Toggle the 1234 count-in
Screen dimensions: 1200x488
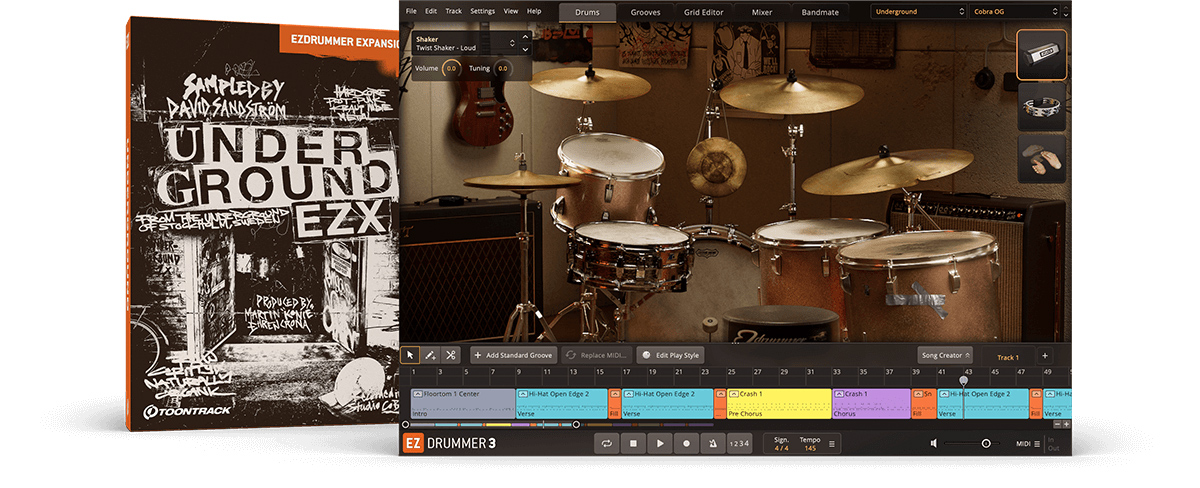point(738,443)
